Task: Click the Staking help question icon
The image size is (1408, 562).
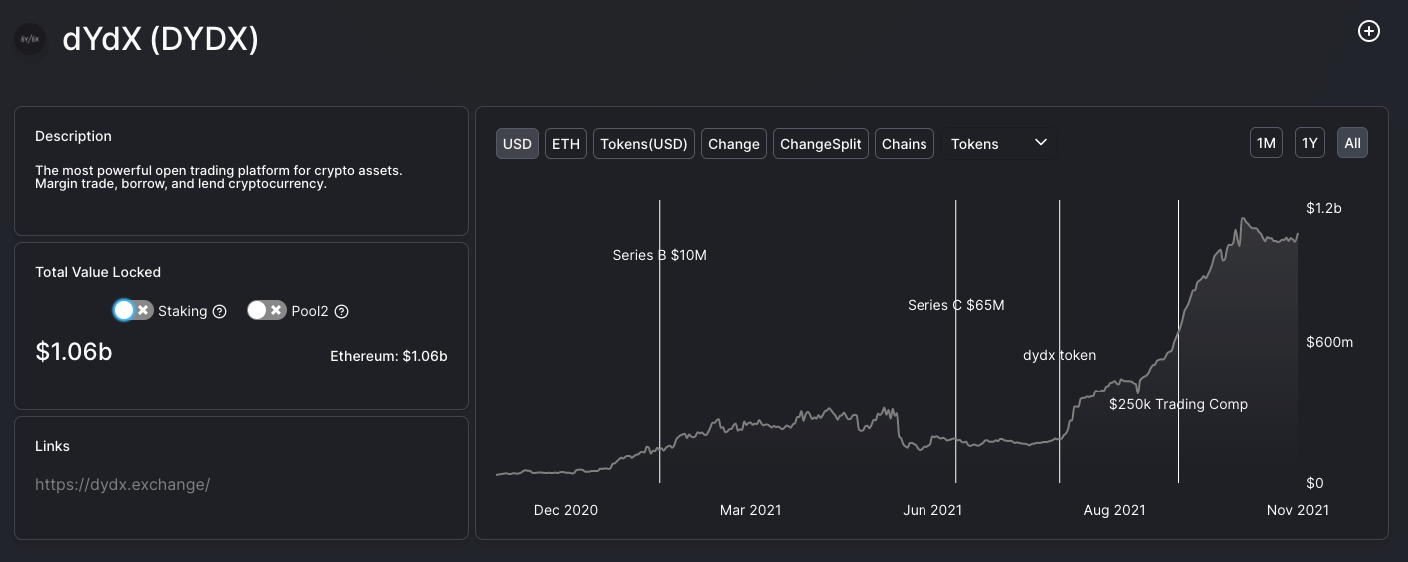Action: (x=220, y=311)
